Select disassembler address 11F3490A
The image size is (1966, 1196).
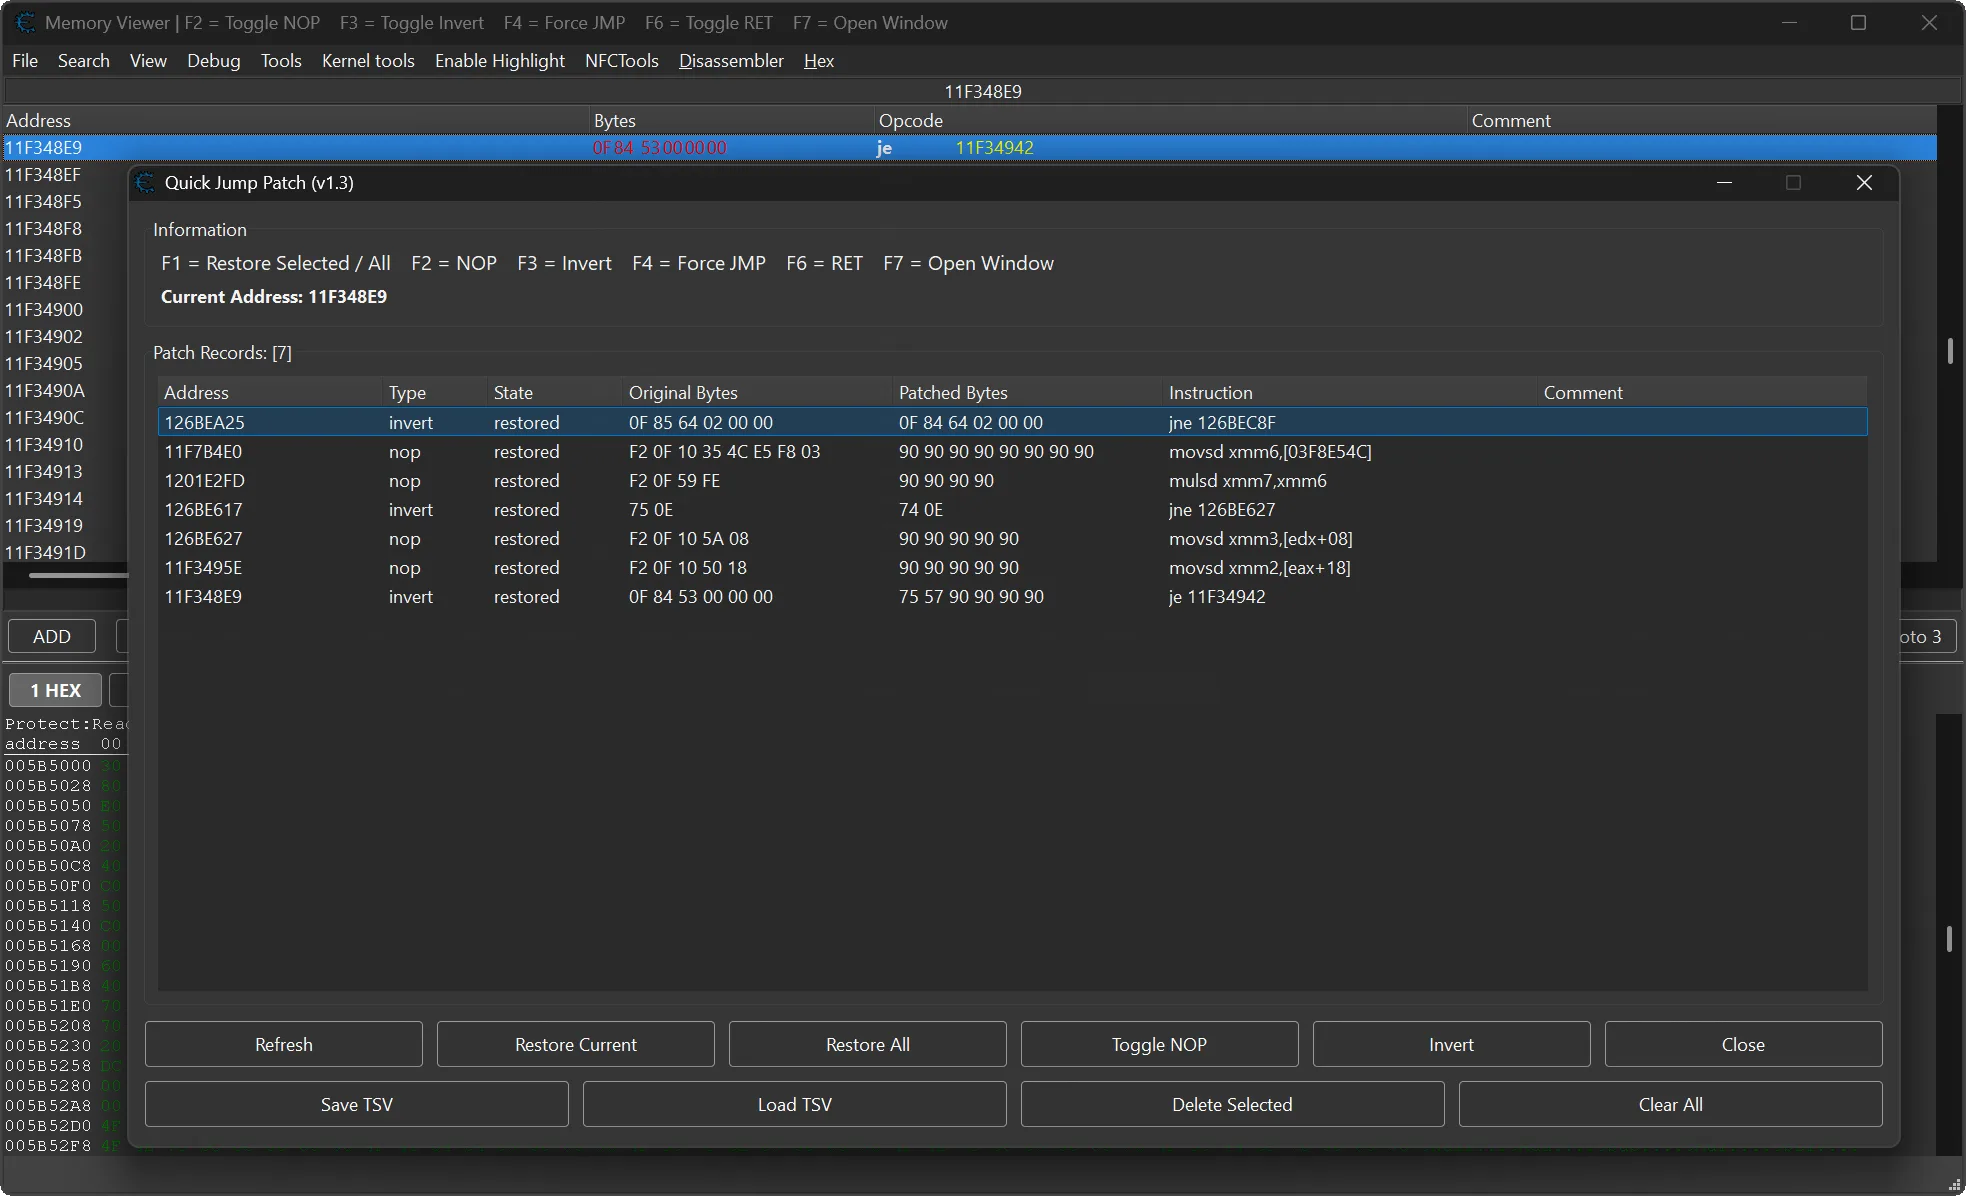point(45,390)
